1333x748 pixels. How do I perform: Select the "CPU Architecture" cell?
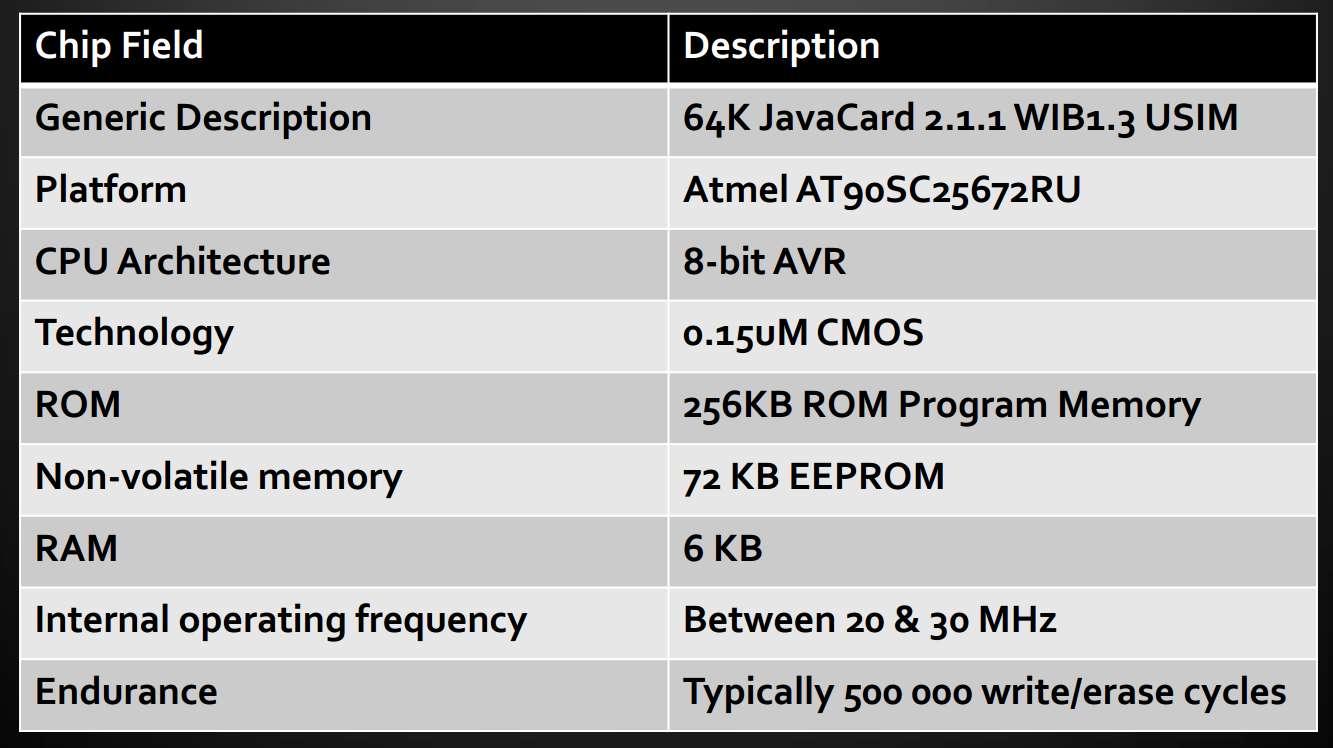coord(183,262)
